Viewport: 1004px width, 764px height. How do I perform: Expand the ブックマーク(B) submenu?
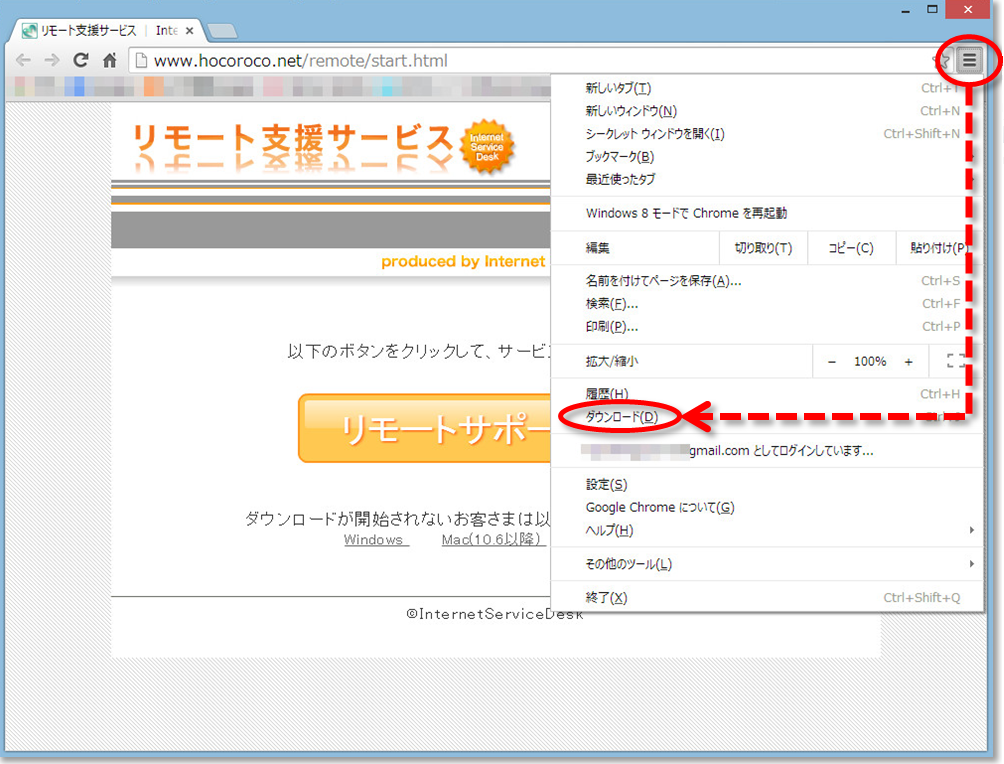(x=766, y=156)
